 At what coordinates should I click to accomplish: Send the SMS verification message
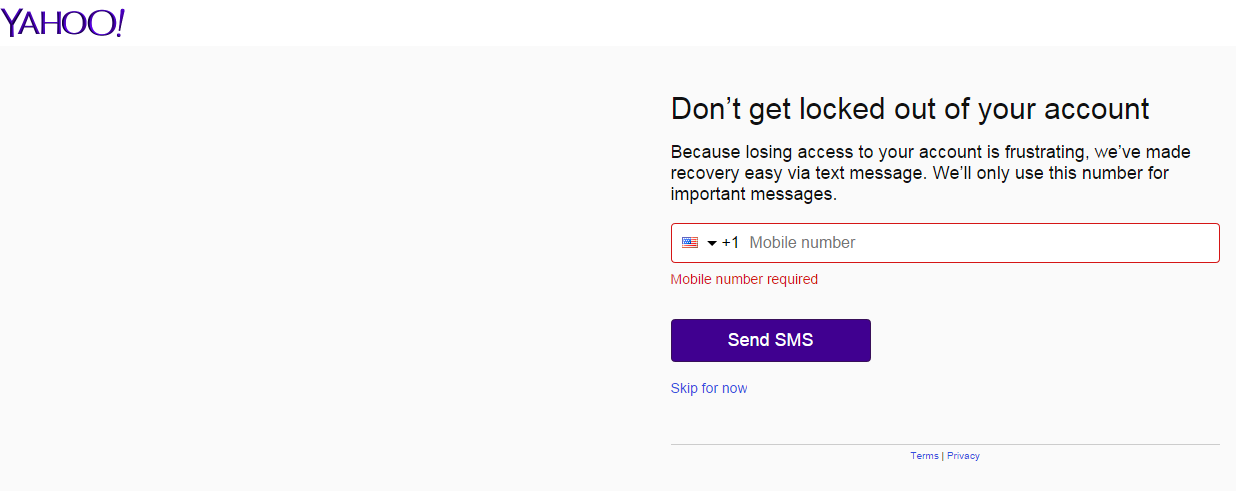coord(771,340)
